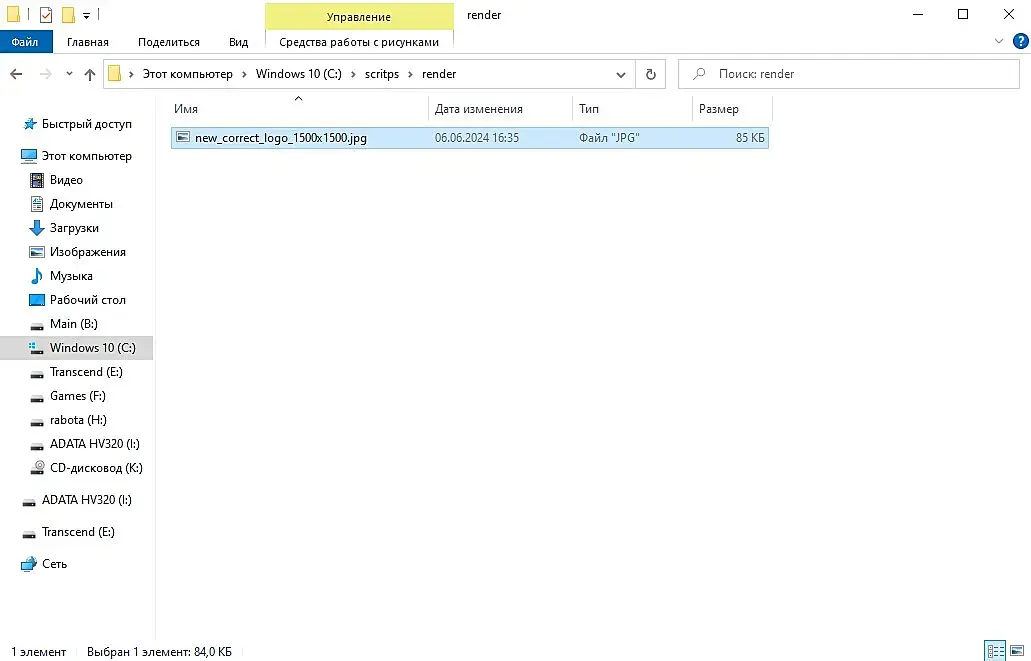Switch to the Вид ribbon tab

[x=238, y=42]
